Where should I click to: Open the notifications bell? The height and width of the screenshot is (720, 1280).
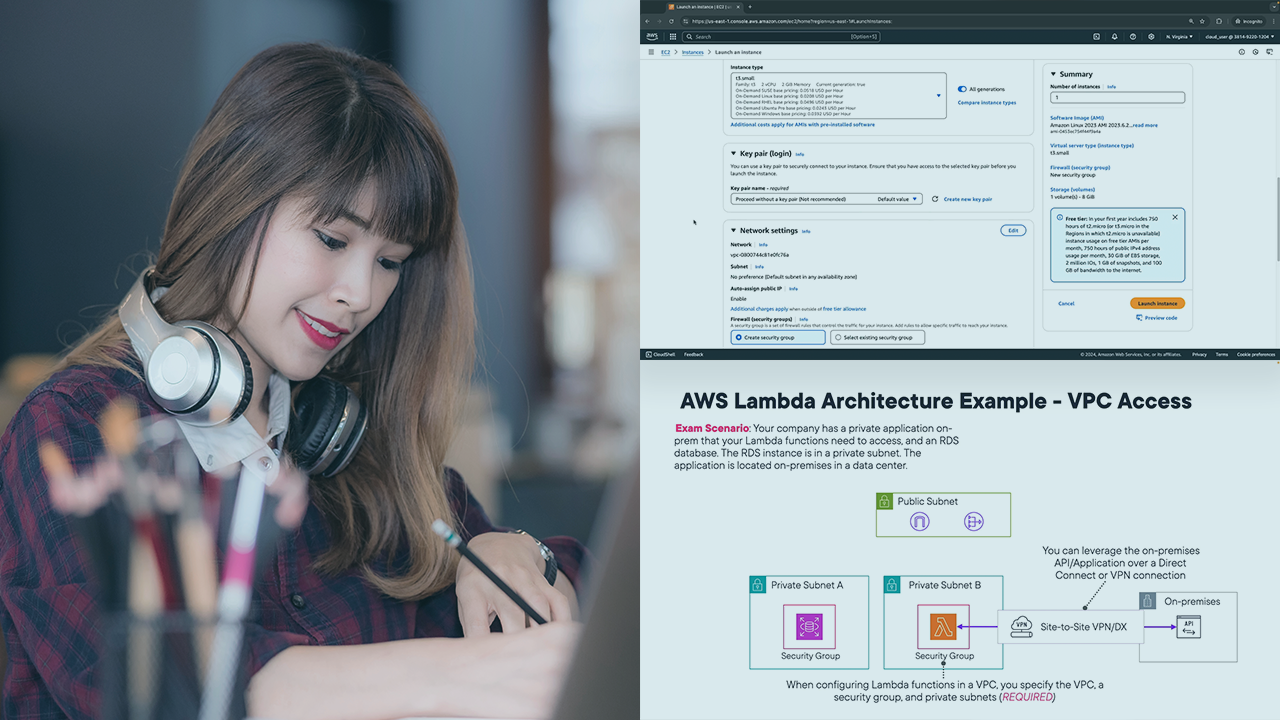click(1114, 37)
